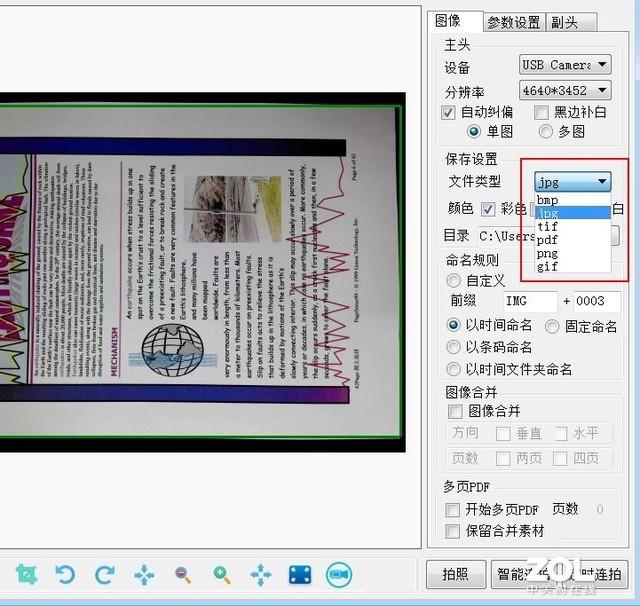
Task: Check the 两页 pages checkbox
Action: pos(503,459)
